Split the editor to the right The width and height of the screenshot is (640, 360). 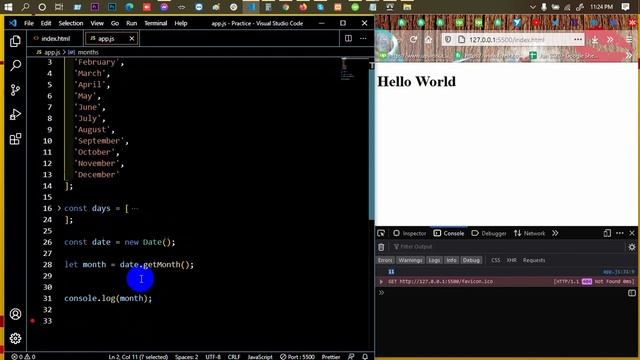[348, 38]
